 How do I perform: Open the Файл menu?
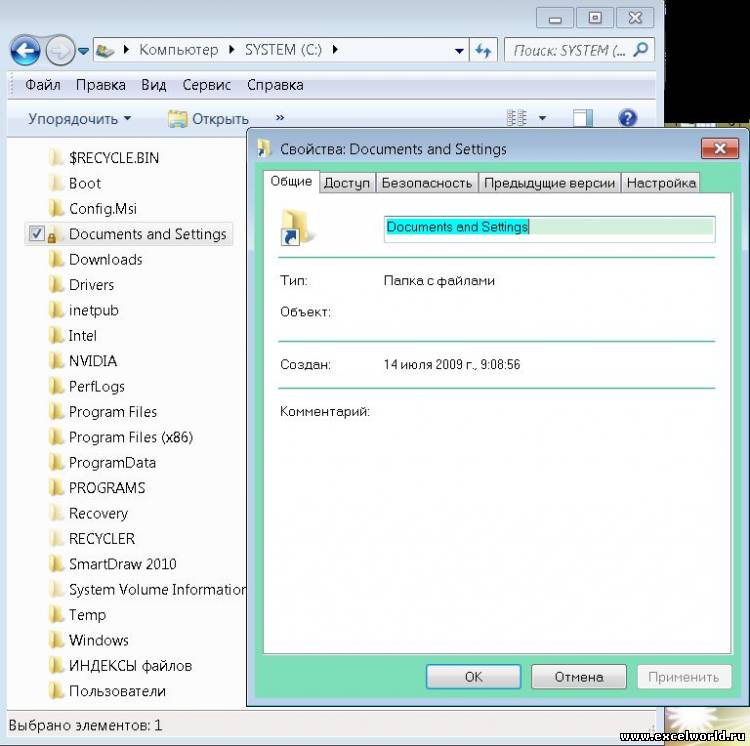click(43, 85)
